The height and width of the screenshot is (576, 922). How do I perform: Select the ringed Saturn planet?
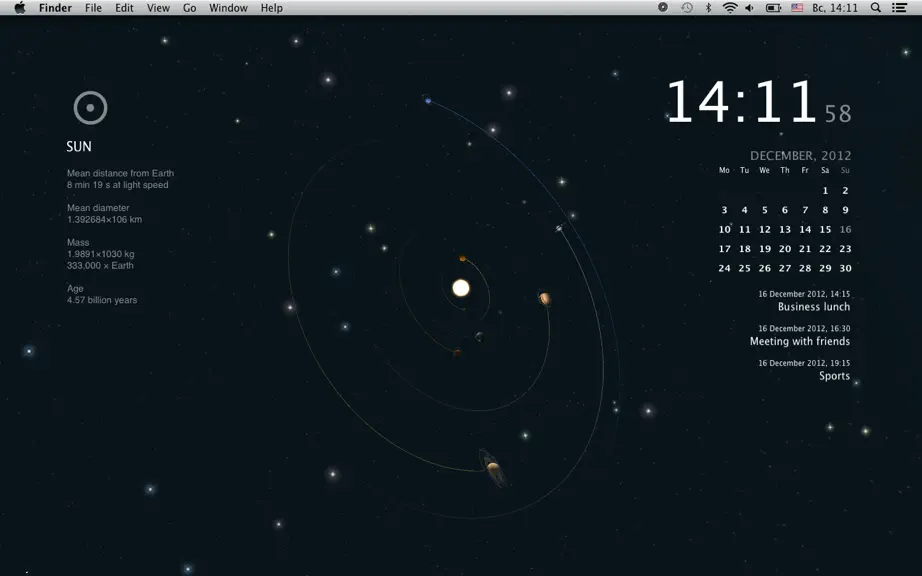(x=493, y=468)
